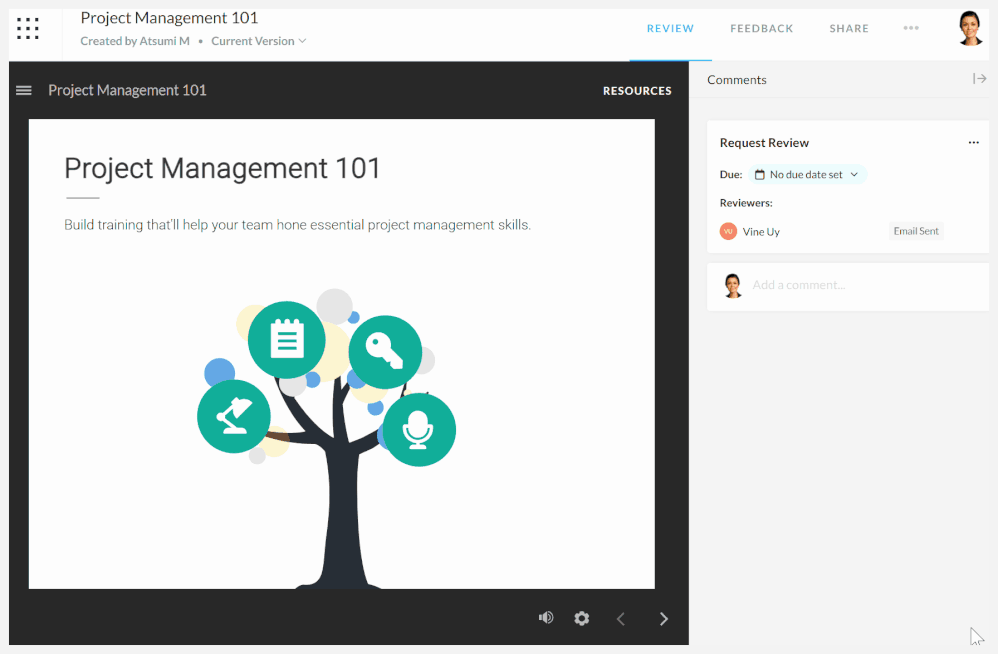Click the slide description starting with Build training
998x654 pixels.
tap(297, 225)
